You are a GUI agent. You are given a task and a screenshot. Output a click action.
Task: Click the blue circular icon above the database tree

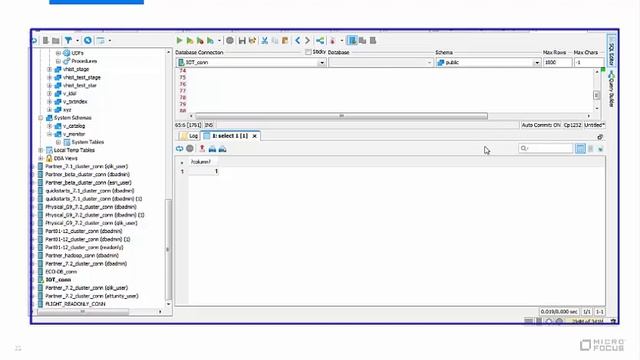pos(88,40)
